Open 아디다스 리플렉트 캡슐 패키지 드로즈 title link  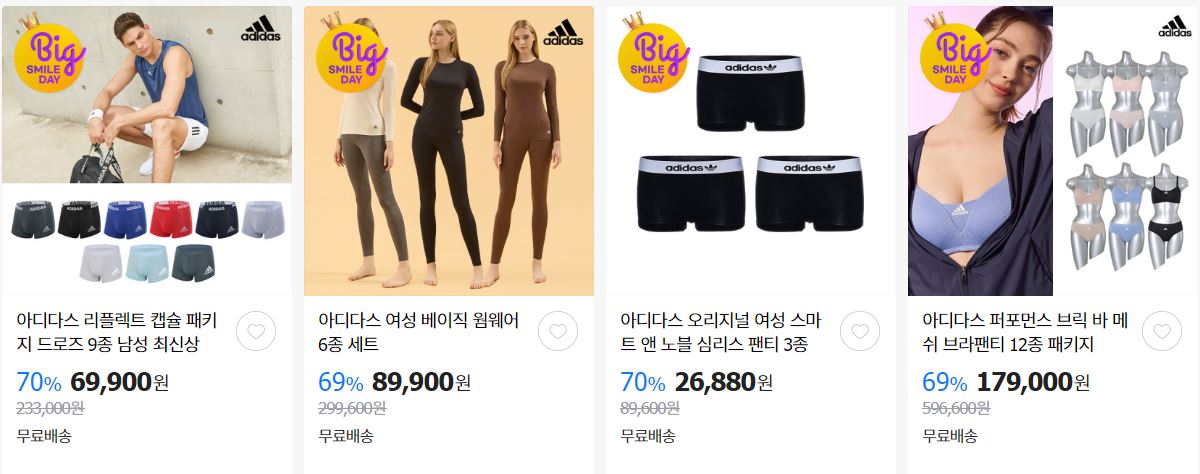click(x=124, y=333)
